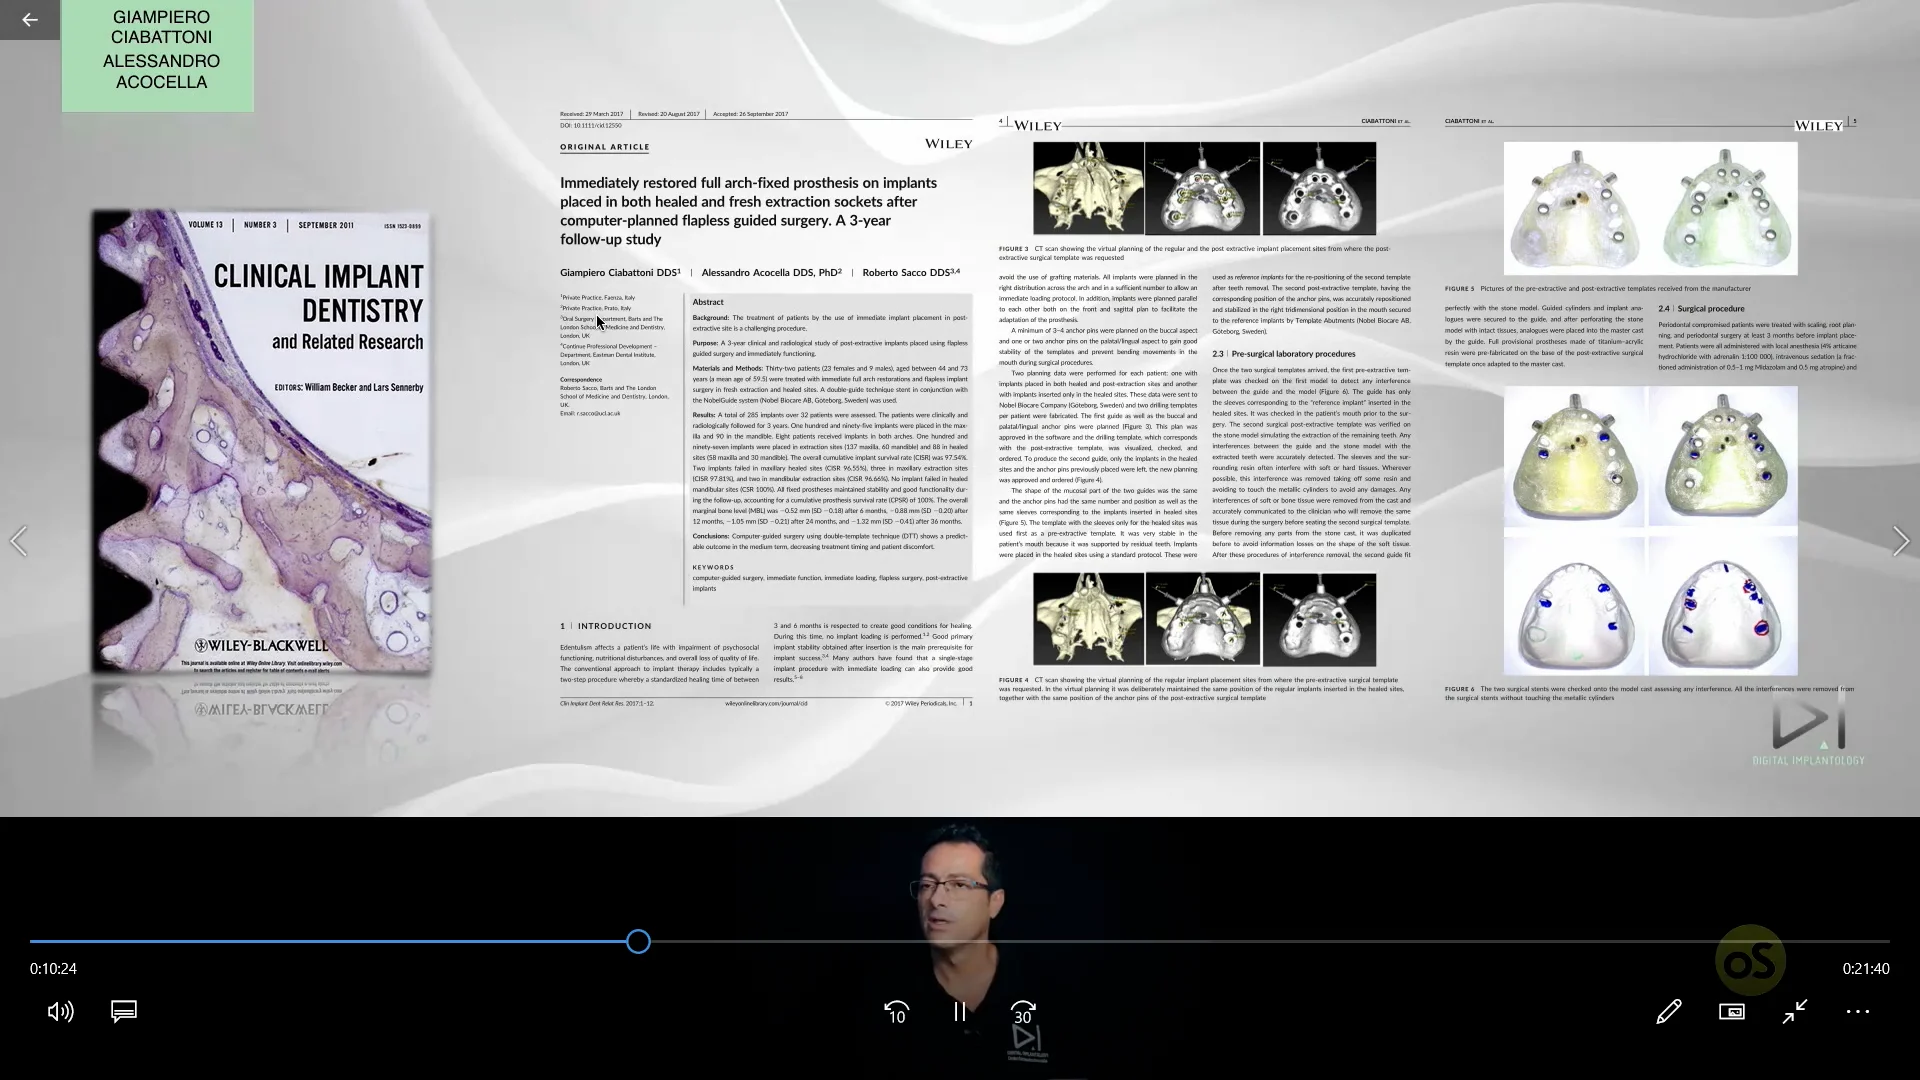Rewind the video 10 seconds
1920x1080 pixels.
click(896, 1012)
